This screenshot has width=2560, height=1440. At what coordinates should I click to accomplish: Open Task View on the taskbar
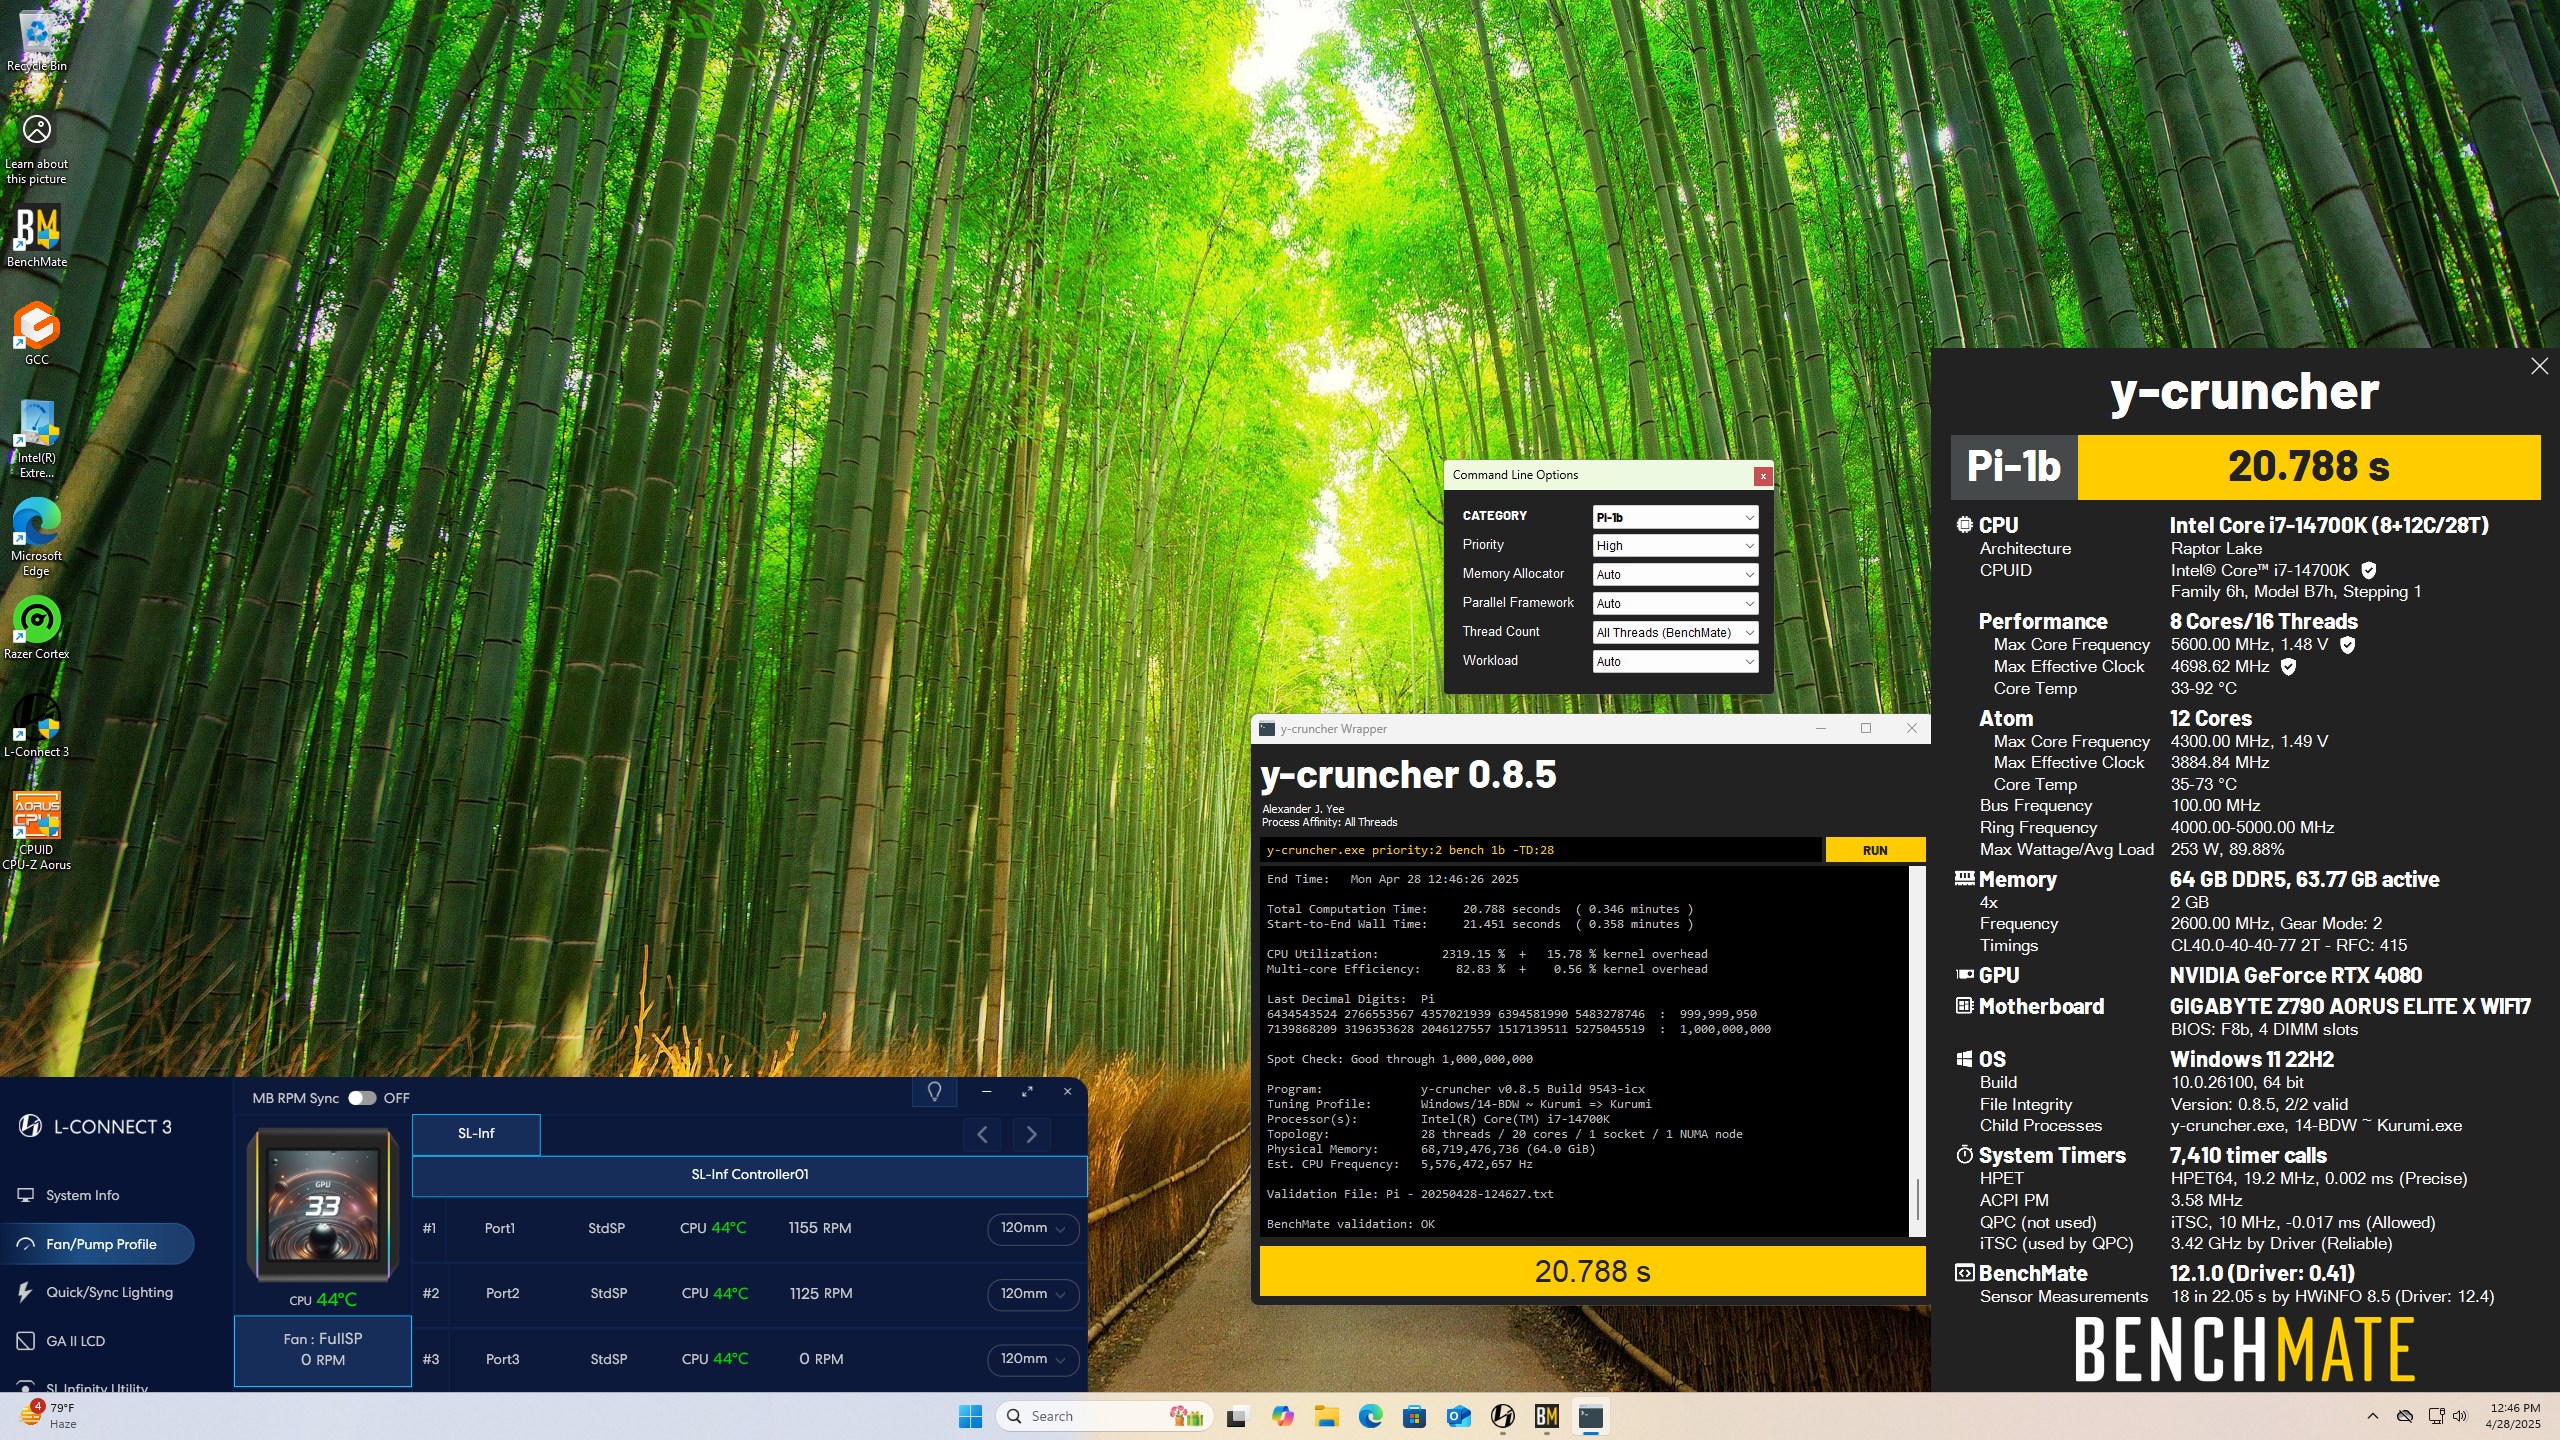coord(1237,1416)
